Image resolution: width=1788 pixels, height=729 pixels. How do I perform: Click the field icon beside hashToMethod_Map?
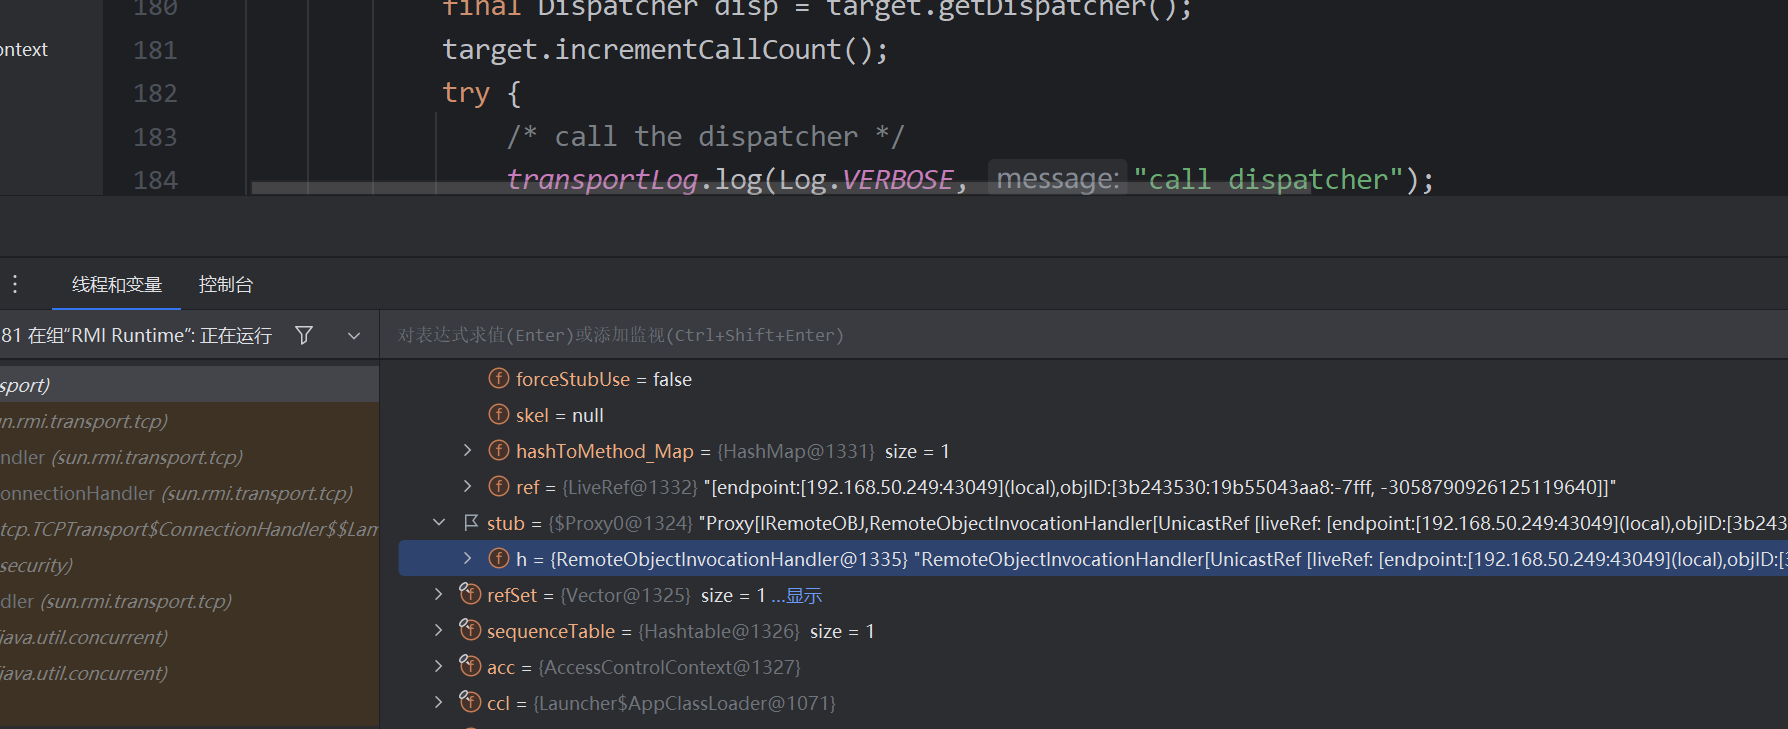(498, 451)
